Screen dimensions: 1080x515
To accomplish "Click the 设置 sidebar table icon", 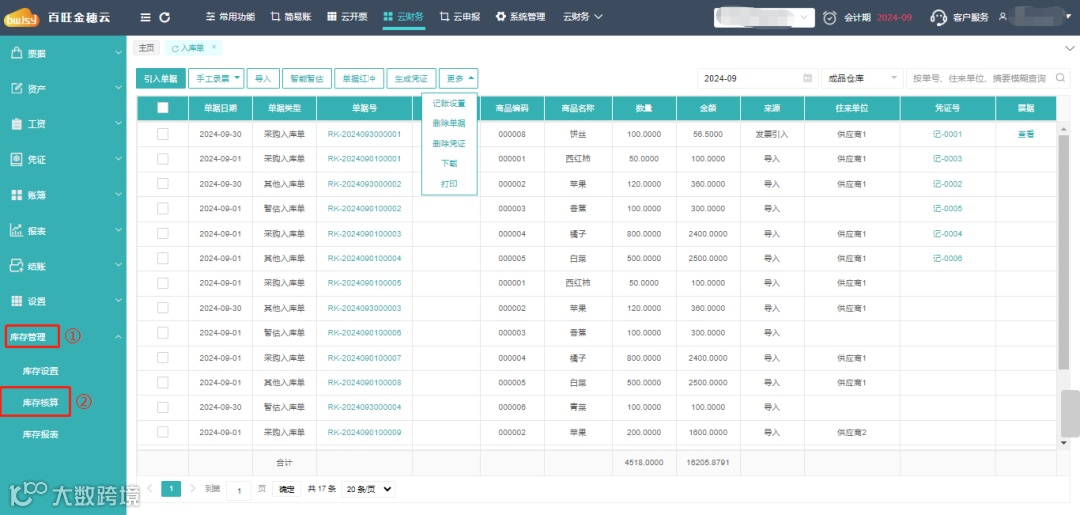I will pos(18,301).
